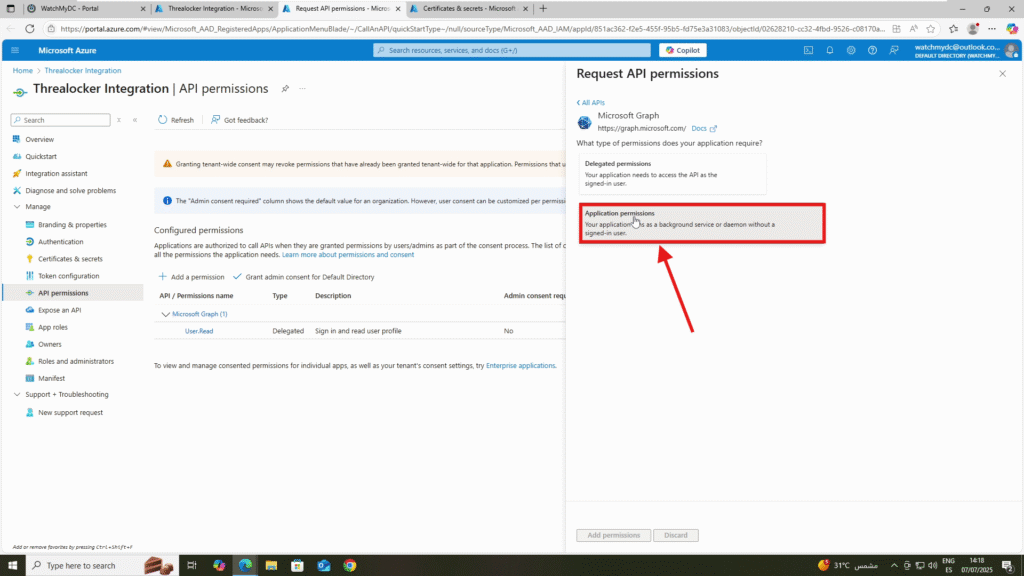Screen dimensions: 1024x576
Task: Open the Windows Start menu
Action: pos(12,565)
